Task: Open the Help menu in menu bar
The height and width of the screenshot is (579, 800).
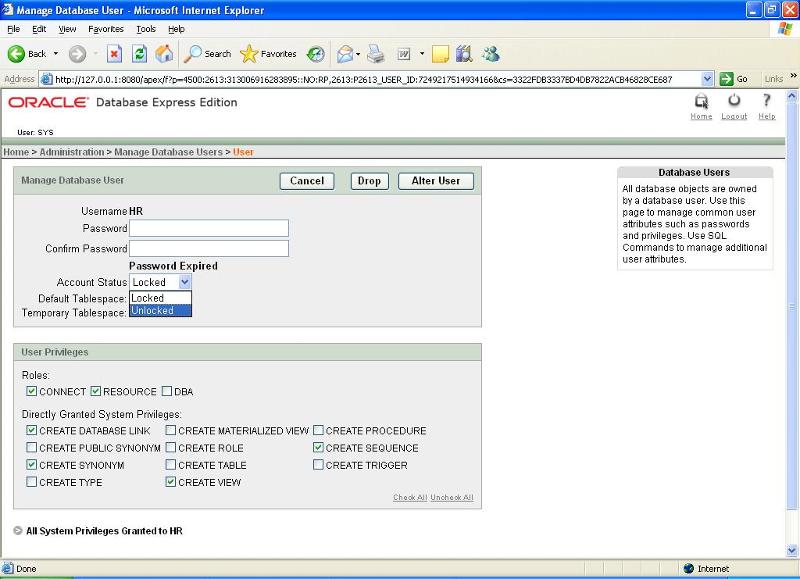Action: 177,29
